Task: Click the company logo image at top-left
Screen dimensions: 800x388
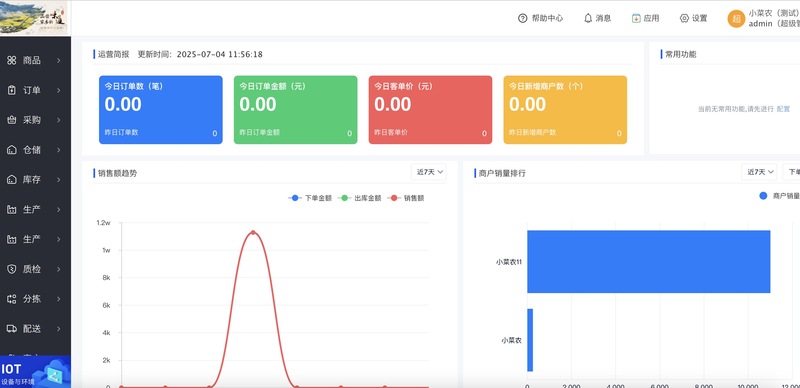Action: pyautogui.click(x=34, y=18)
